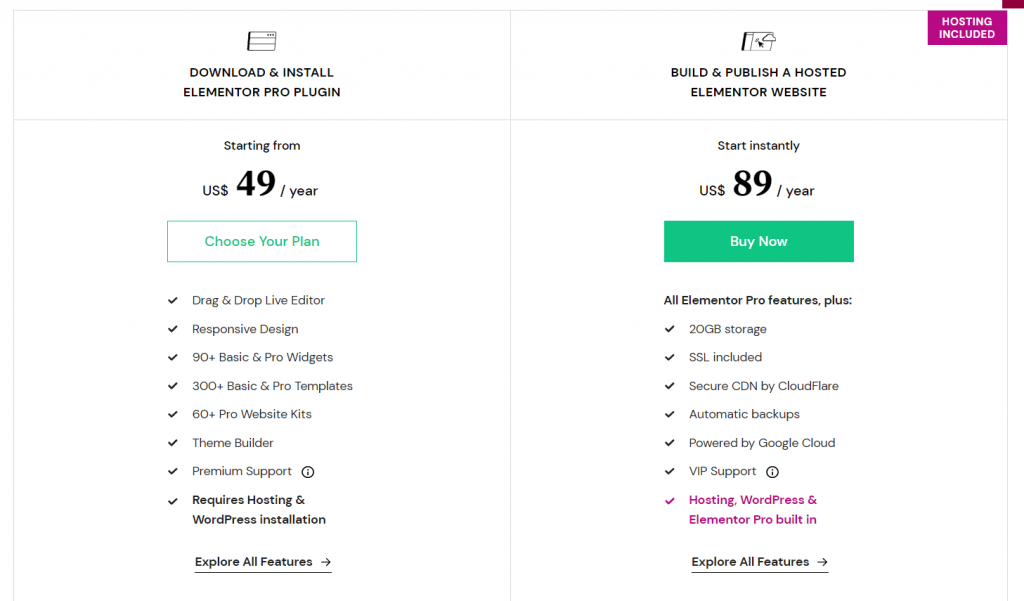Click the Build & Publish a Hosted Elementor Website heading

pos(758,82)
